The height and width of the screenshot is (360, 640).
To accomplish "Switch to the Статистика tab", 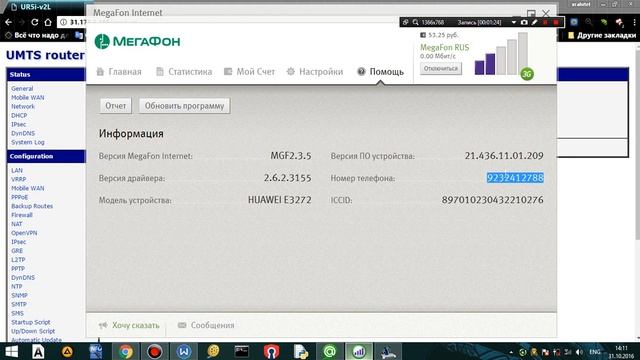I will coord(184,72).
